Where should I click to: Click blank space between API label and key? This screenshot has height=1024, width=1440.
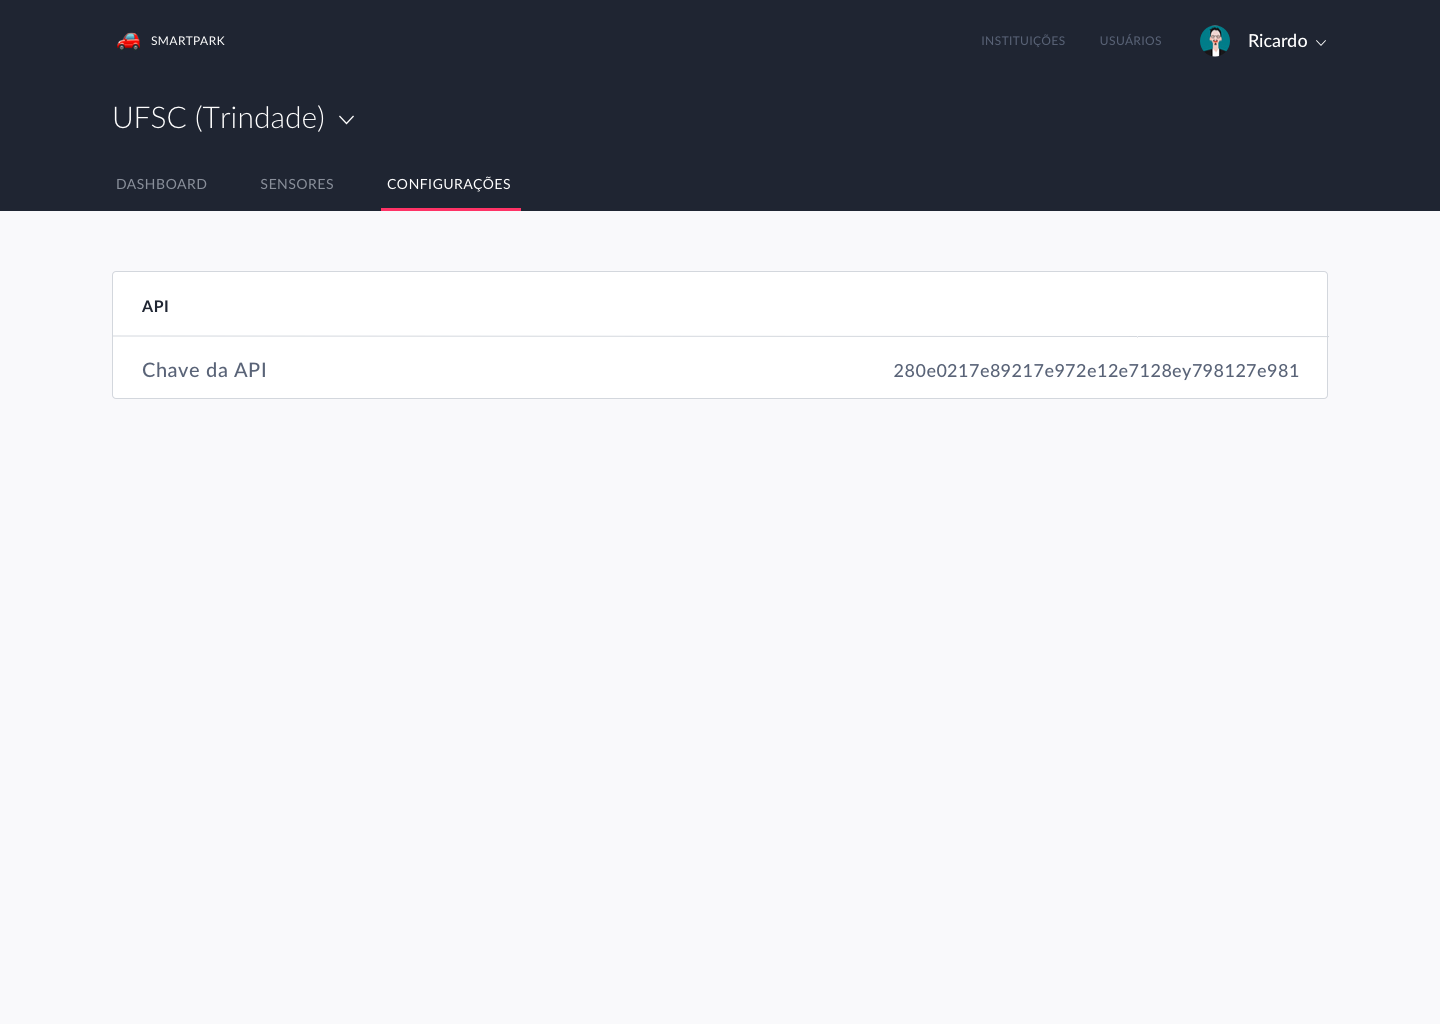click(580, 370)
